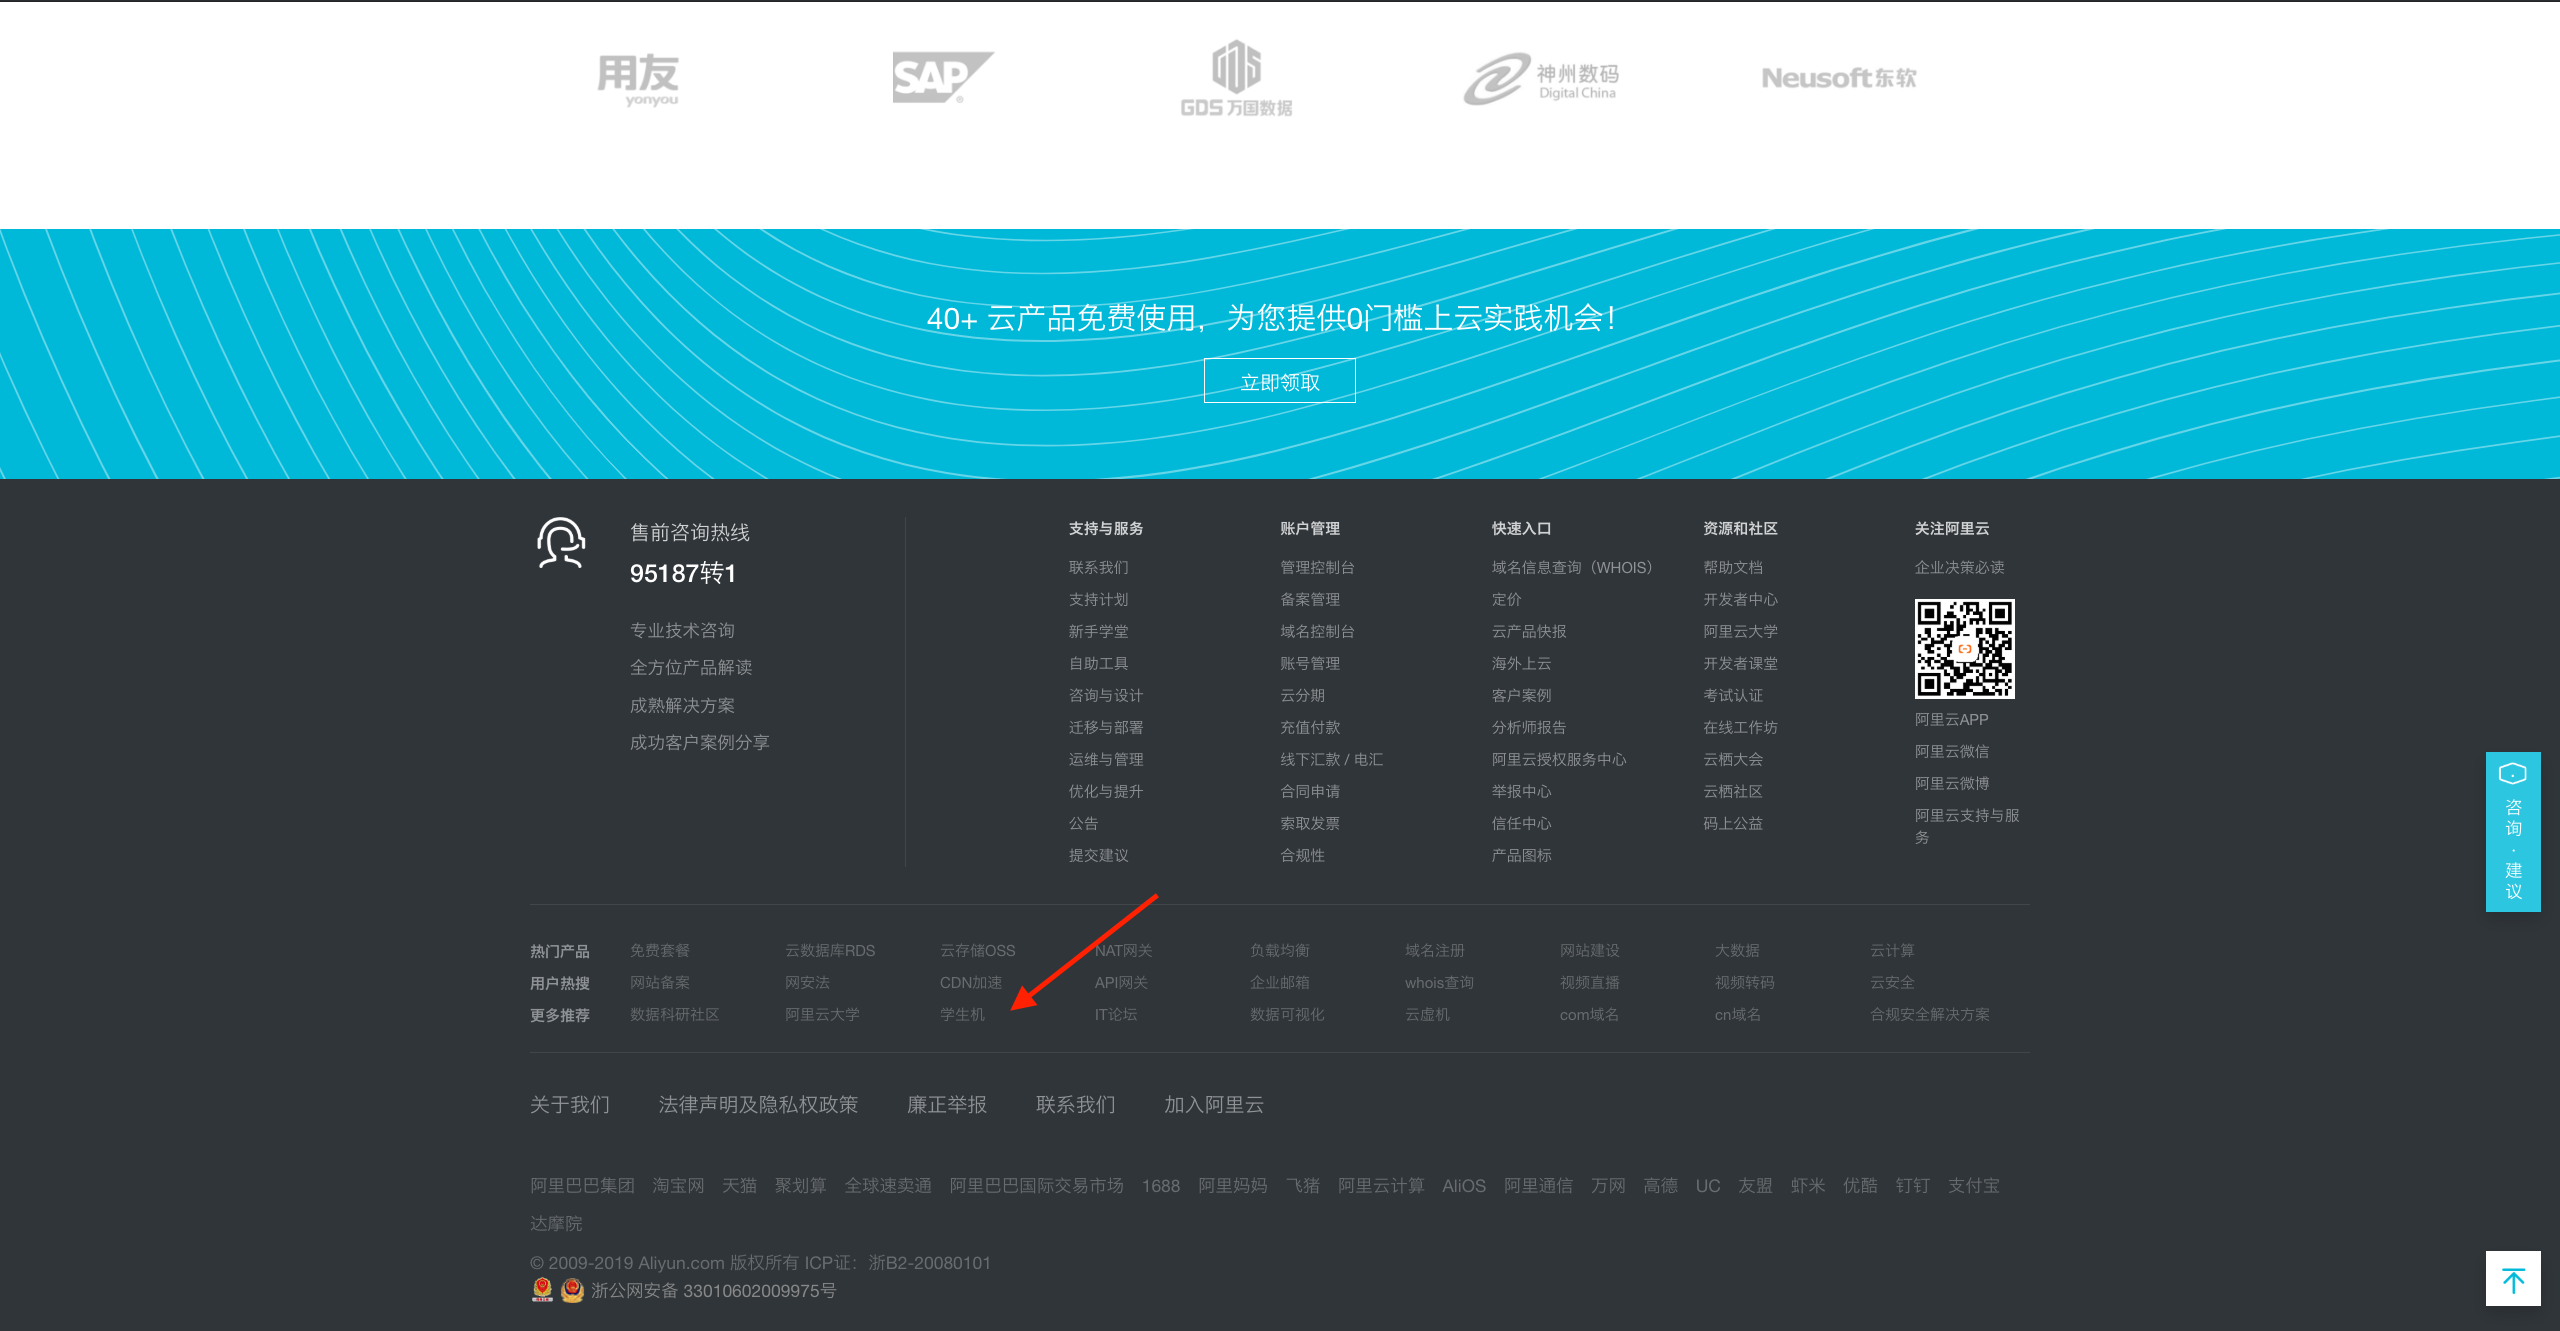Open the 云存储OSS link
Viewport: 2560px width, 1331px height.
coord(977,951)
